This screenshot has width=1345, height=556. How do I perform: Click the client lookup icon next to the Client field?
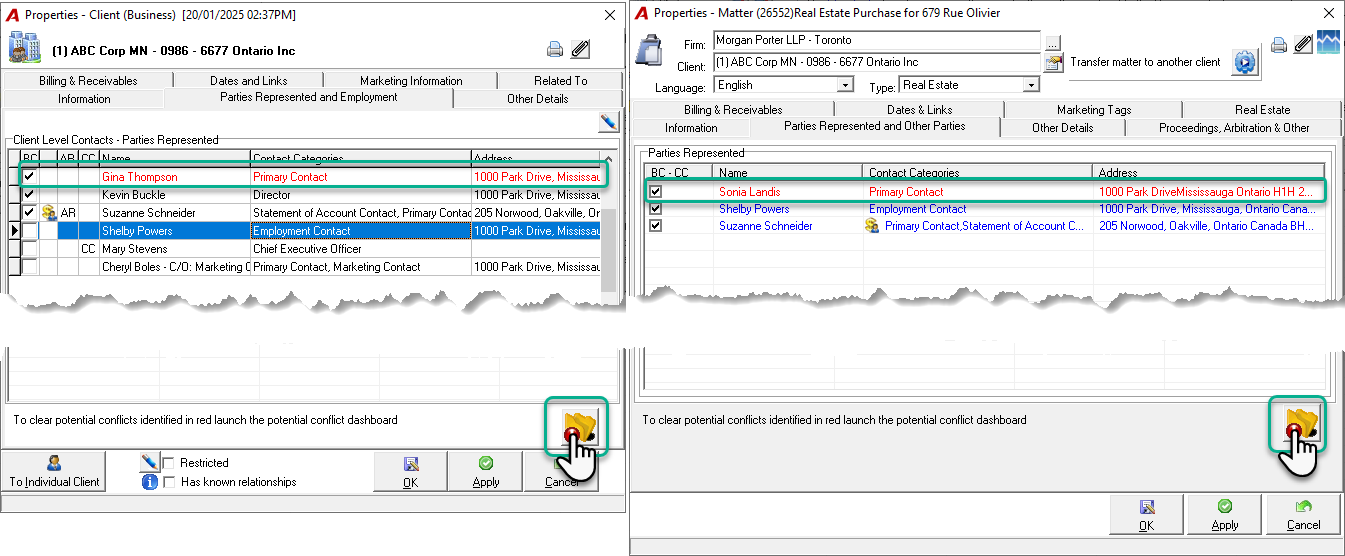coord(1053,63)
